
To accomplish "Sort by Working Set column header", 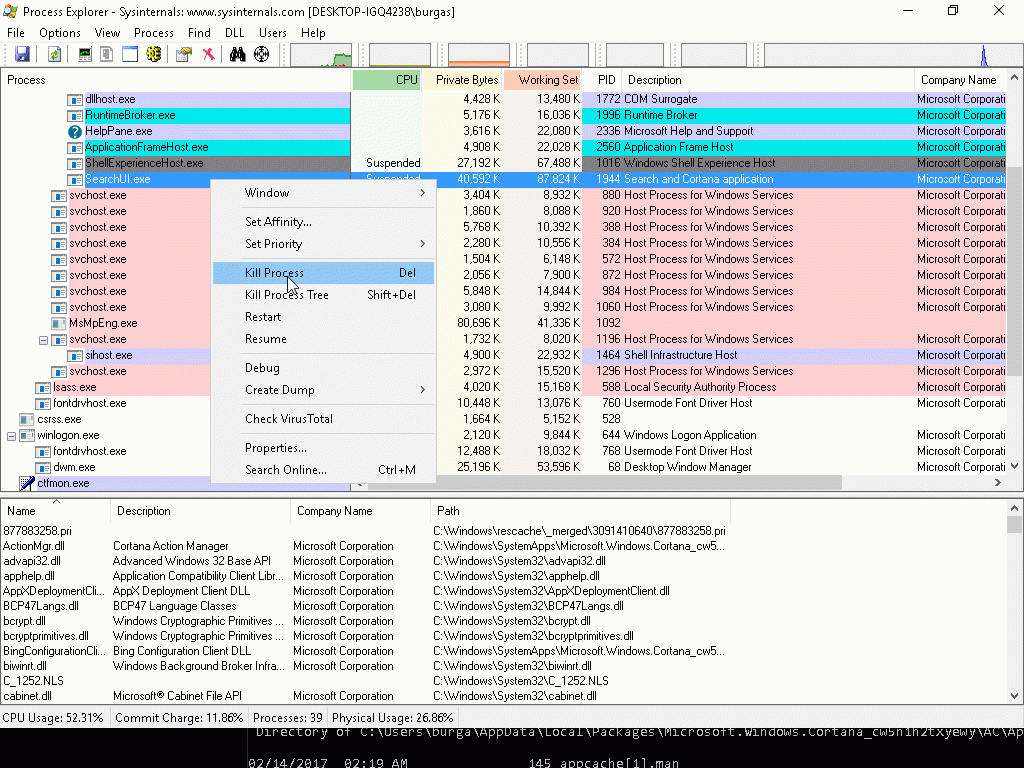I will 543,80.
